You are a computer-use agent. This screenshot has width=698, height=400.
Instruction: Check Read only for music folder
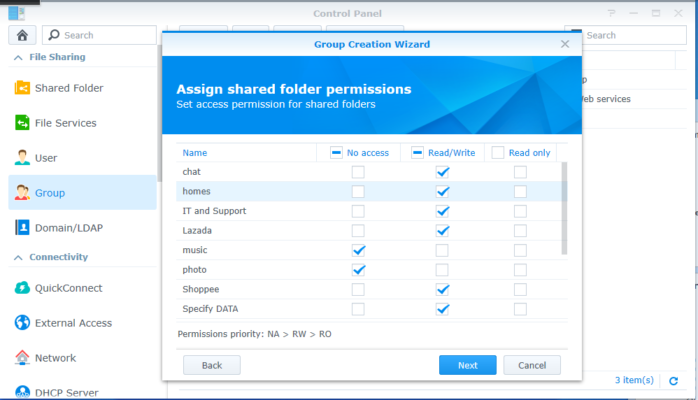[x=520, y=251]
